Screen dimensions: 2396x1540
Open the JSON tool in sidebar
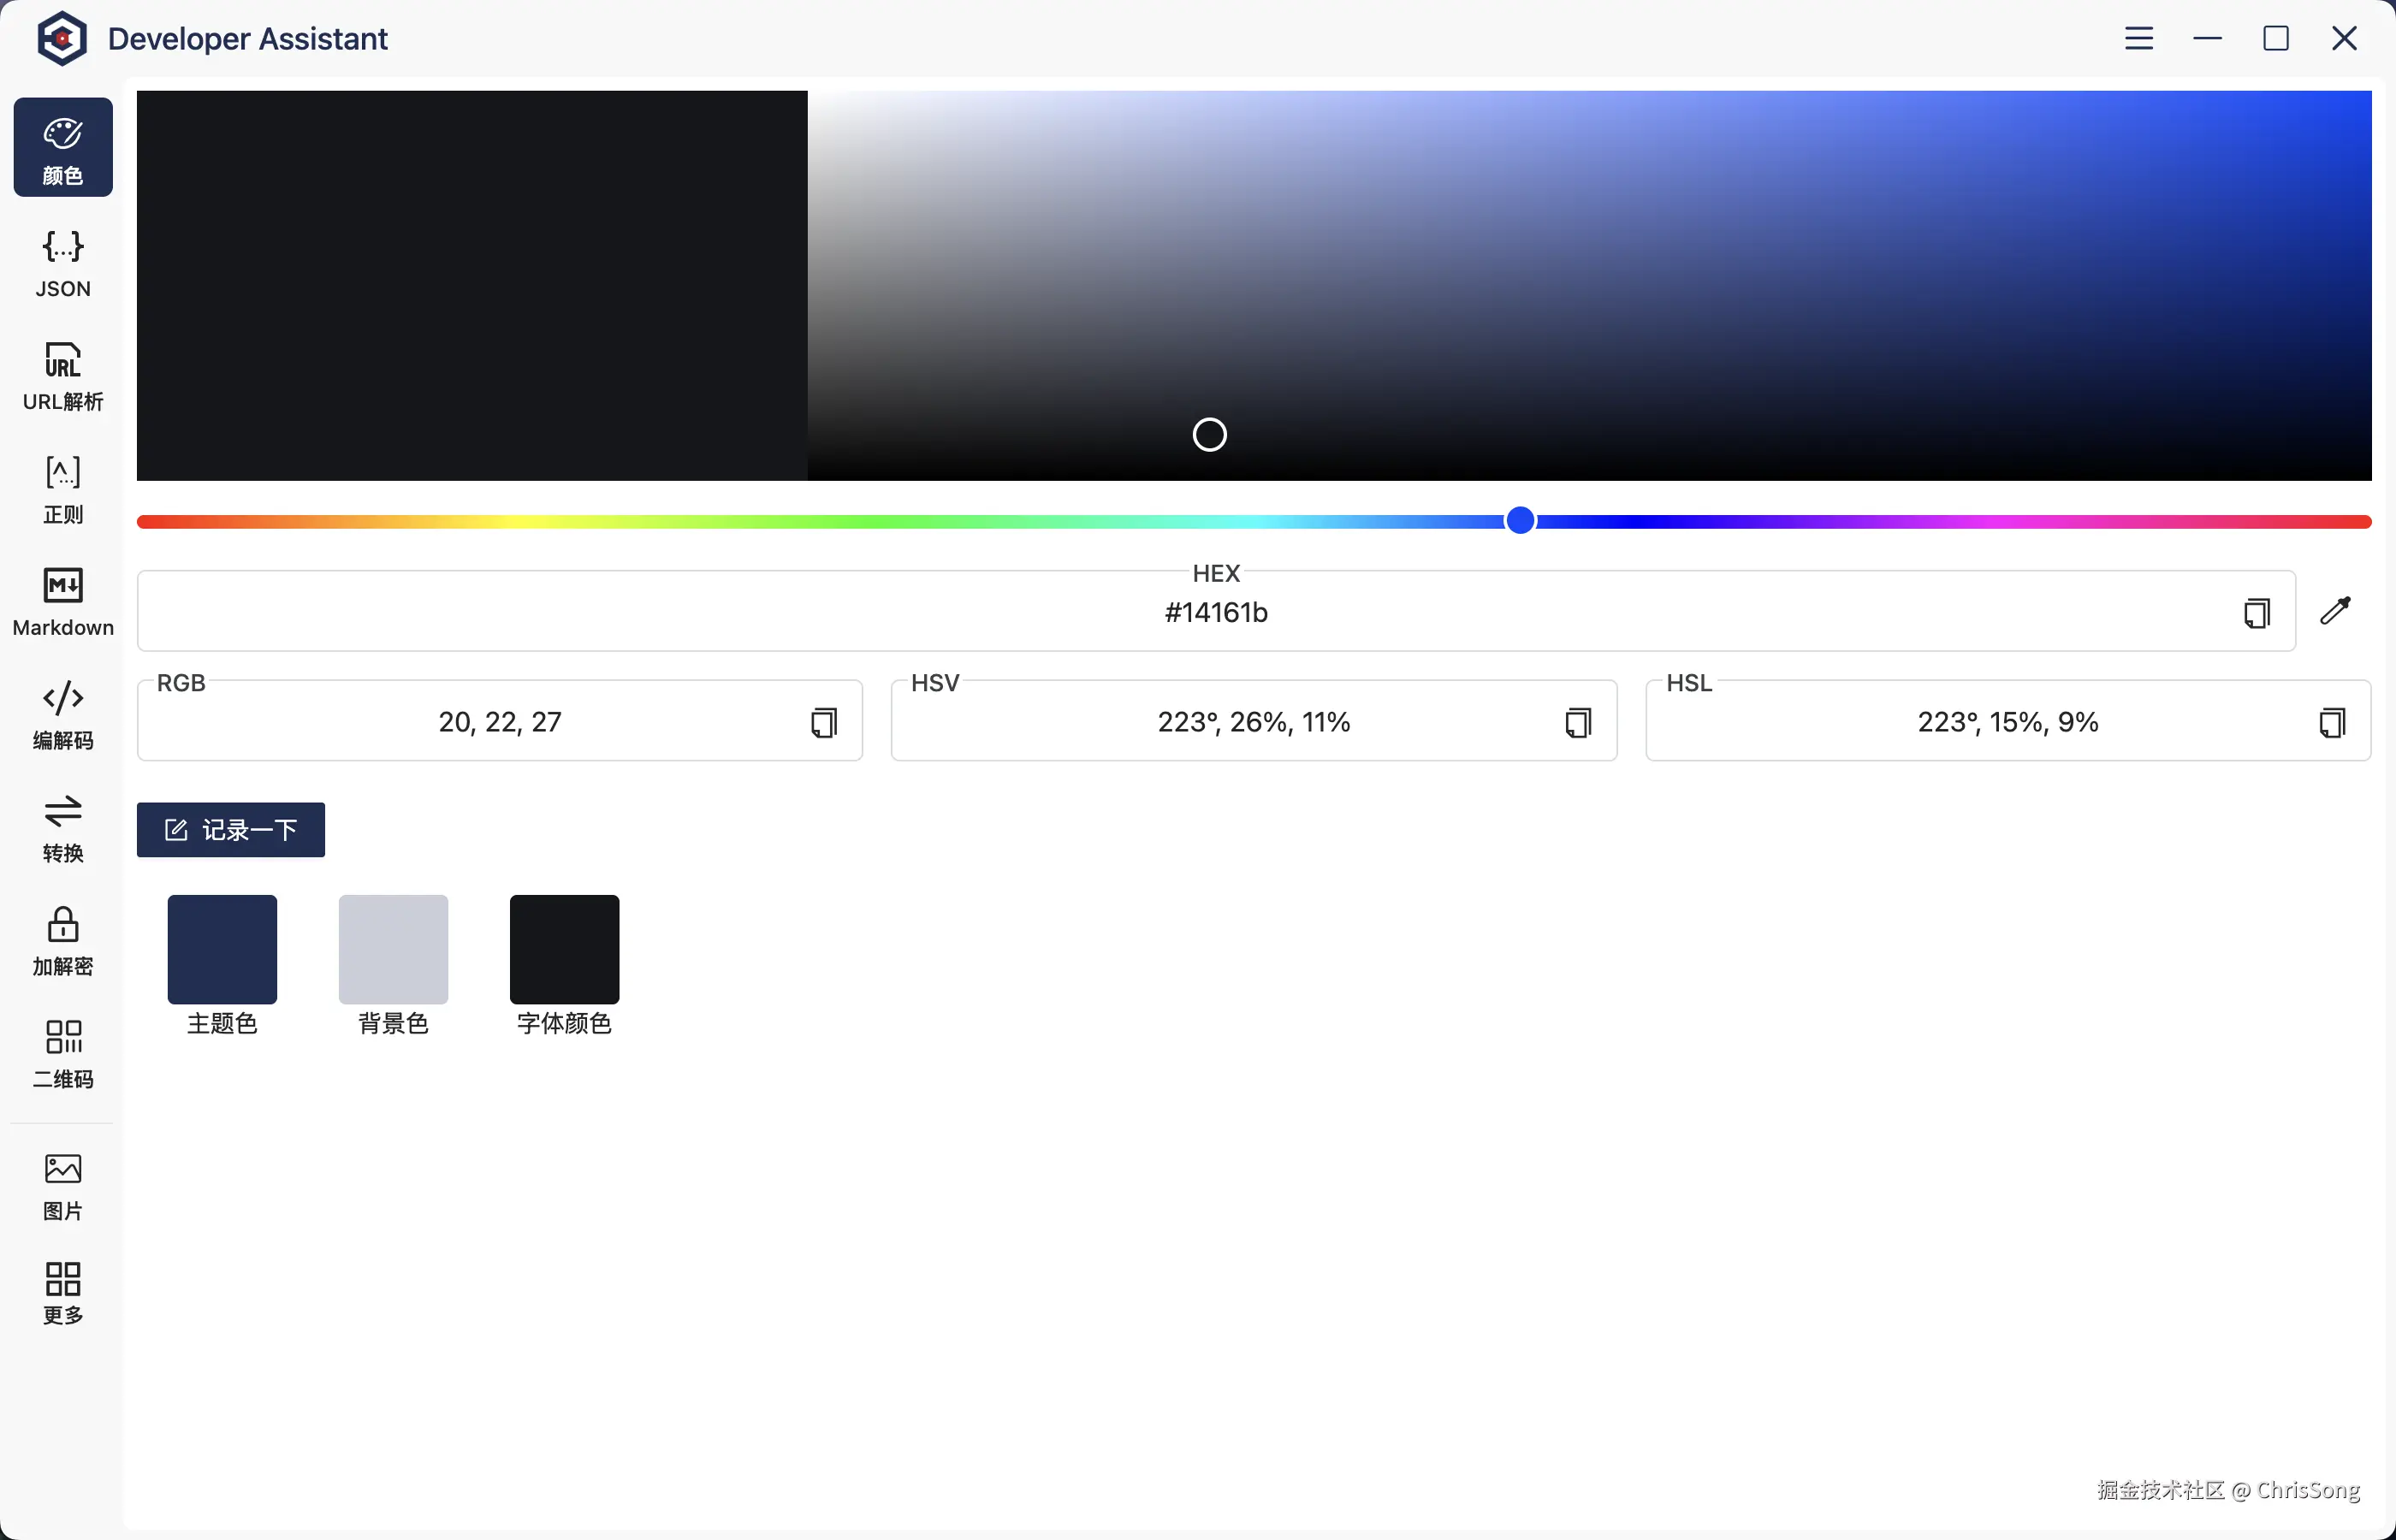coord(63,263)
